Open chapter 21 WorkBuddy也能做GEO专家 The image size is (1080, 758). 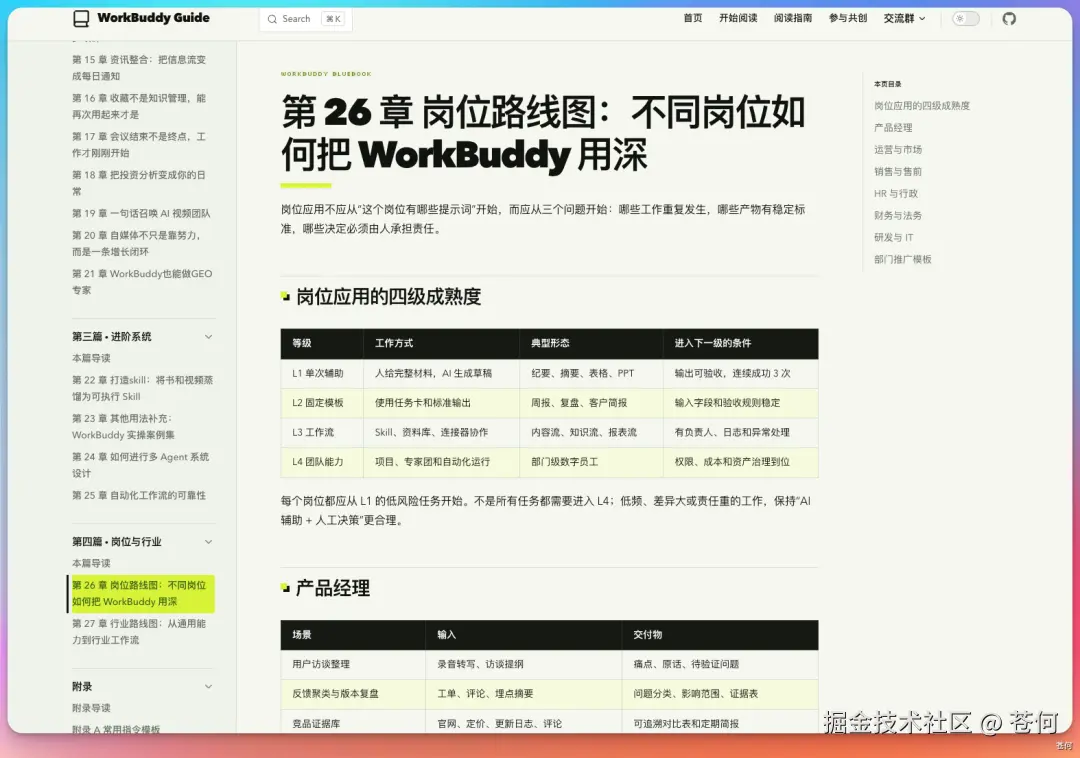click(x=143, y=282)
